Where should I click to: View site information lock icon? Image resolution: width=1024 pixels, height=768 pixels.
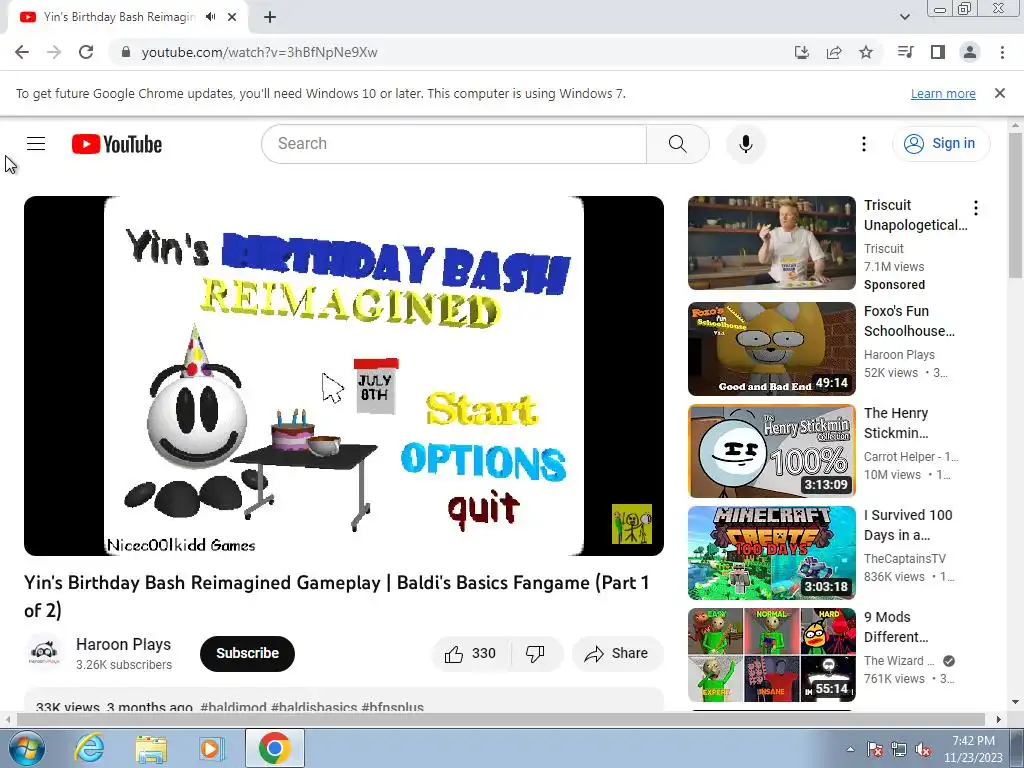[x=126, y=52]
